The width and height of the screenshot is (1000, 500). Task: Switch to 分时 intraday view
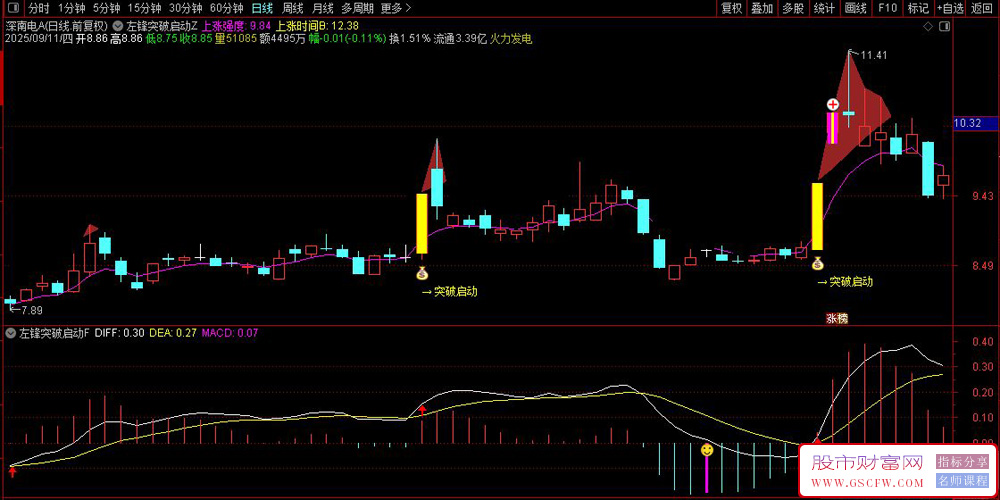(x=39, y=8)
